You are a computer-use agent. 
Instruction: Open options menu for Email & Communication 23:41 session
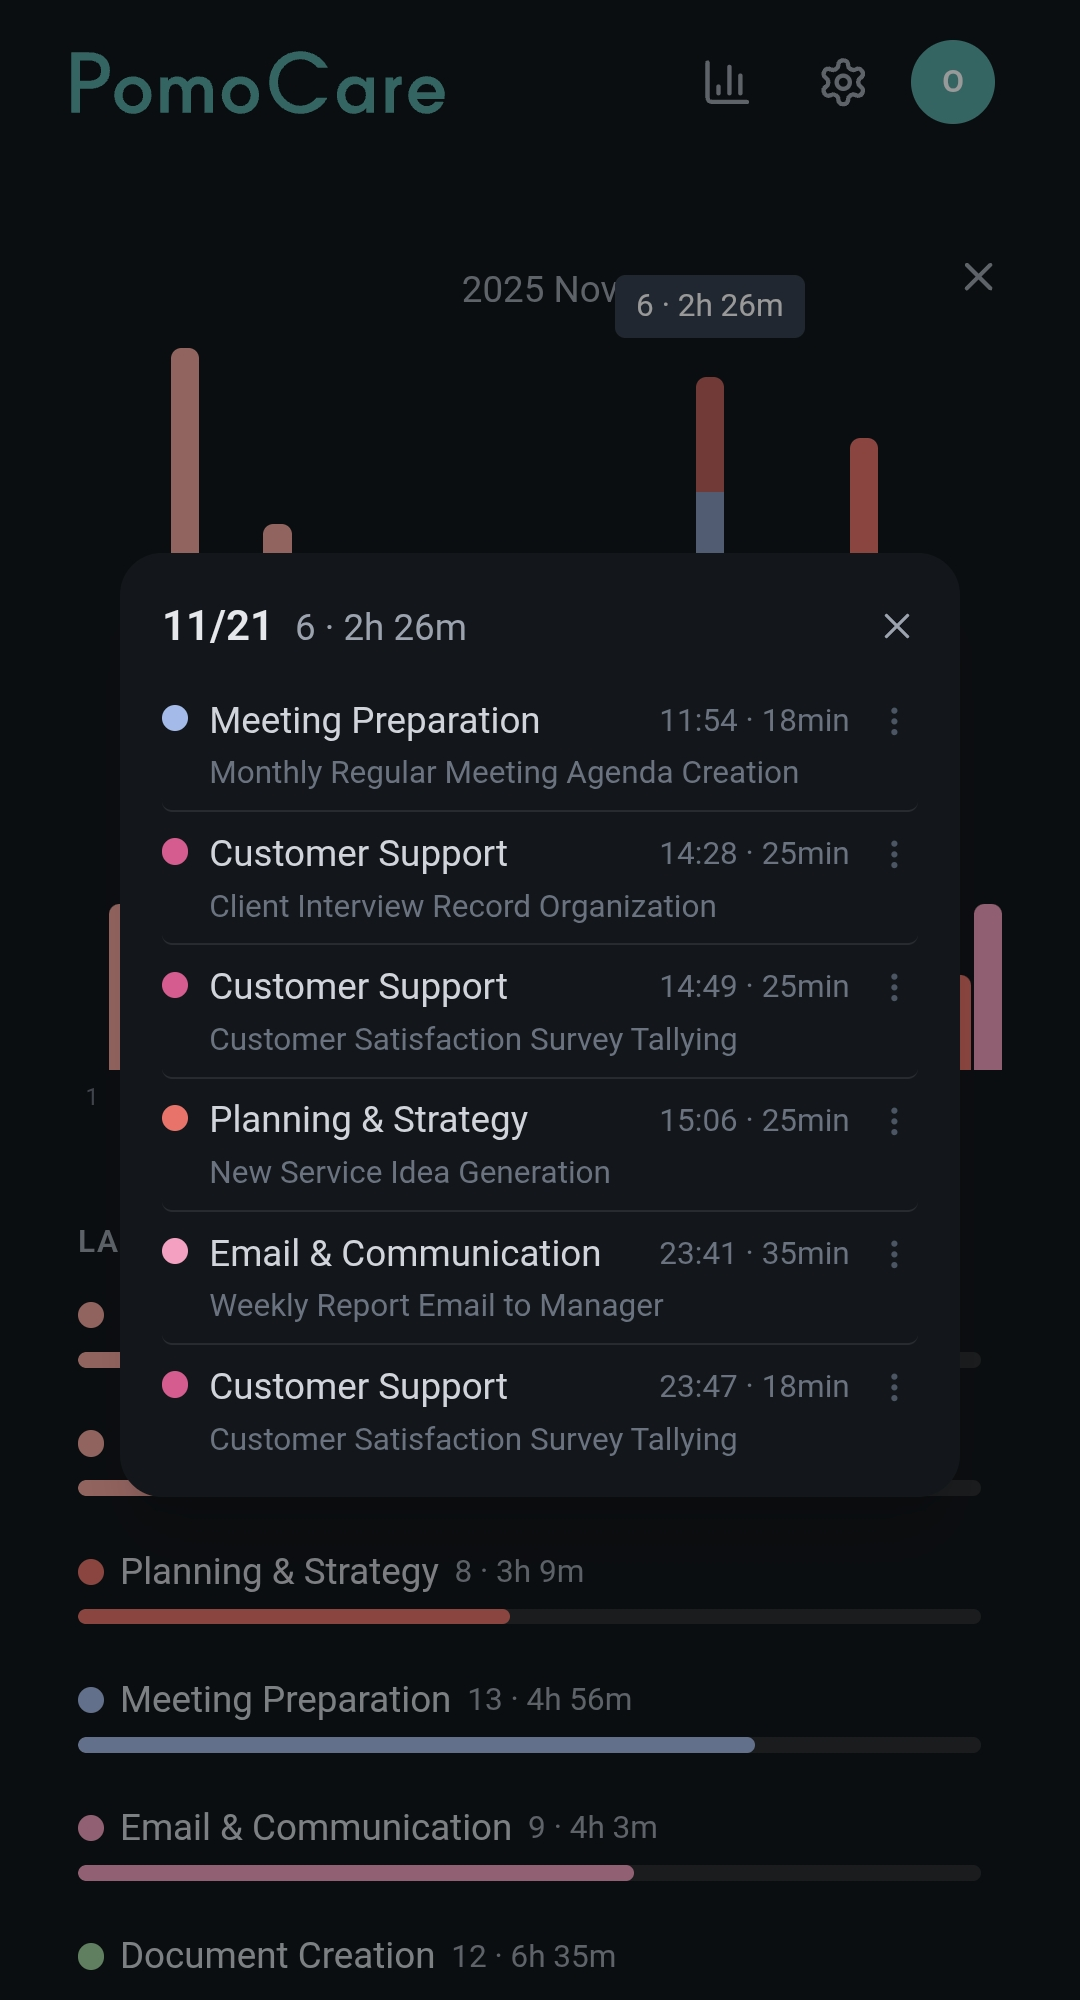(x=894, y=1254)
